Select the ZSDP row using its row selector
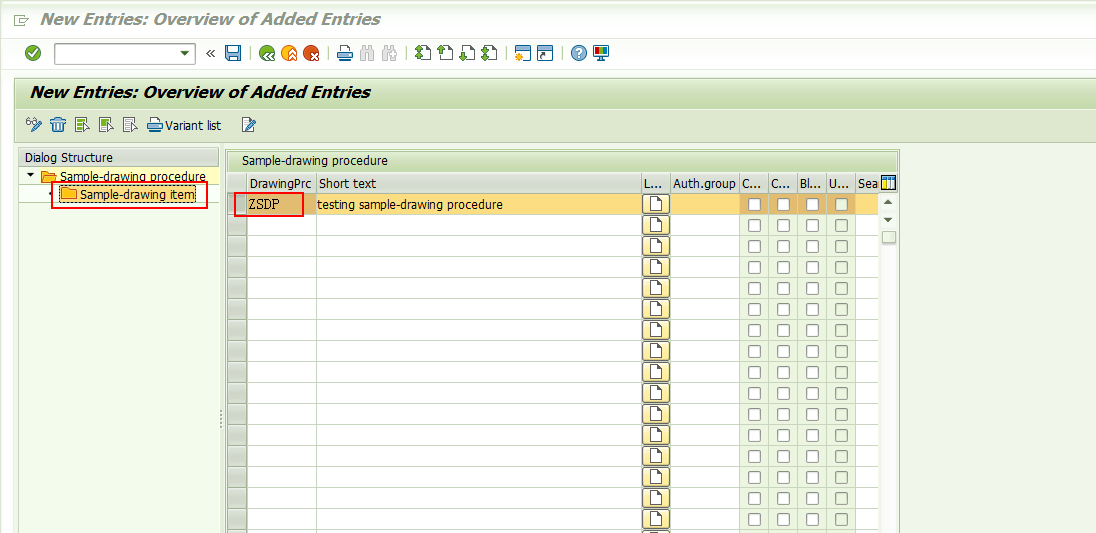1096x533 pixels. click(x=237, y=205)
